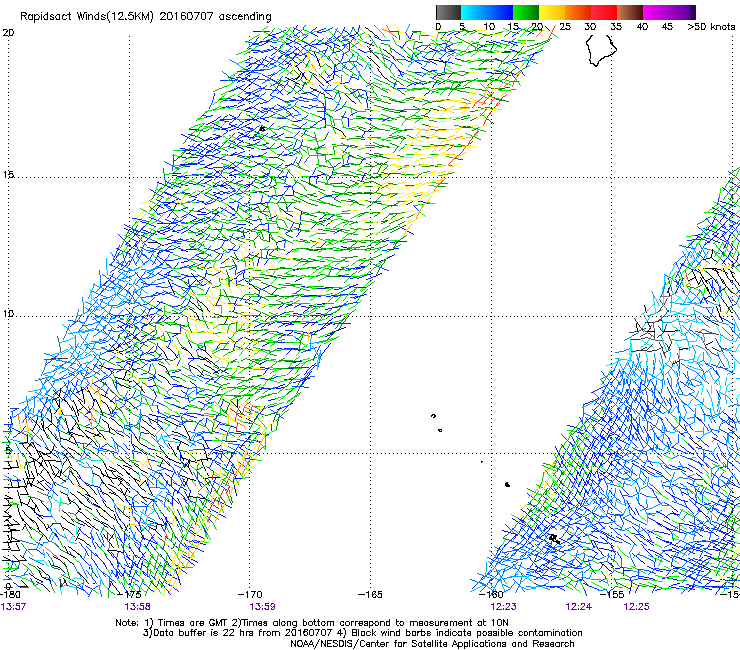Click the '35' legend scale label
Screen dimensions: 740x650
616,27
